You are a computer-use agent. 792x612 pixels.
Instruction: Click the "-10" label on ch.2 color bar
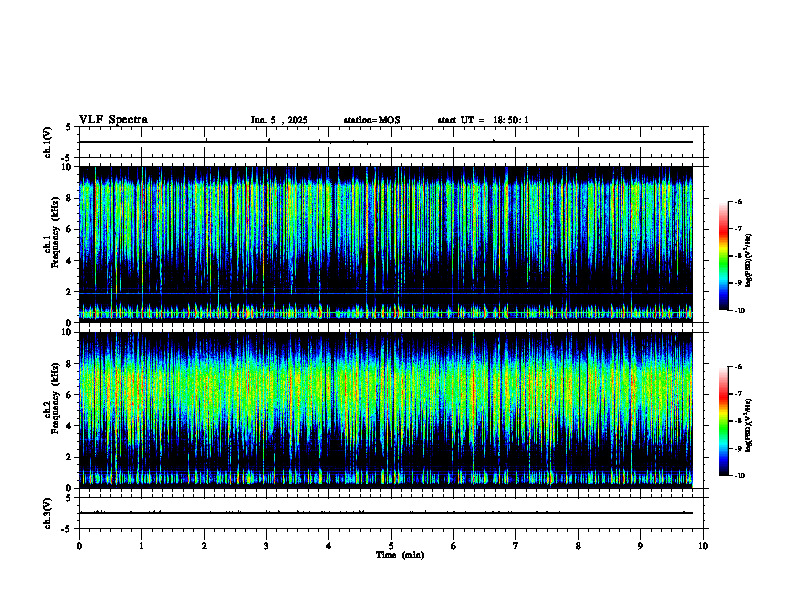coord(739,476)
